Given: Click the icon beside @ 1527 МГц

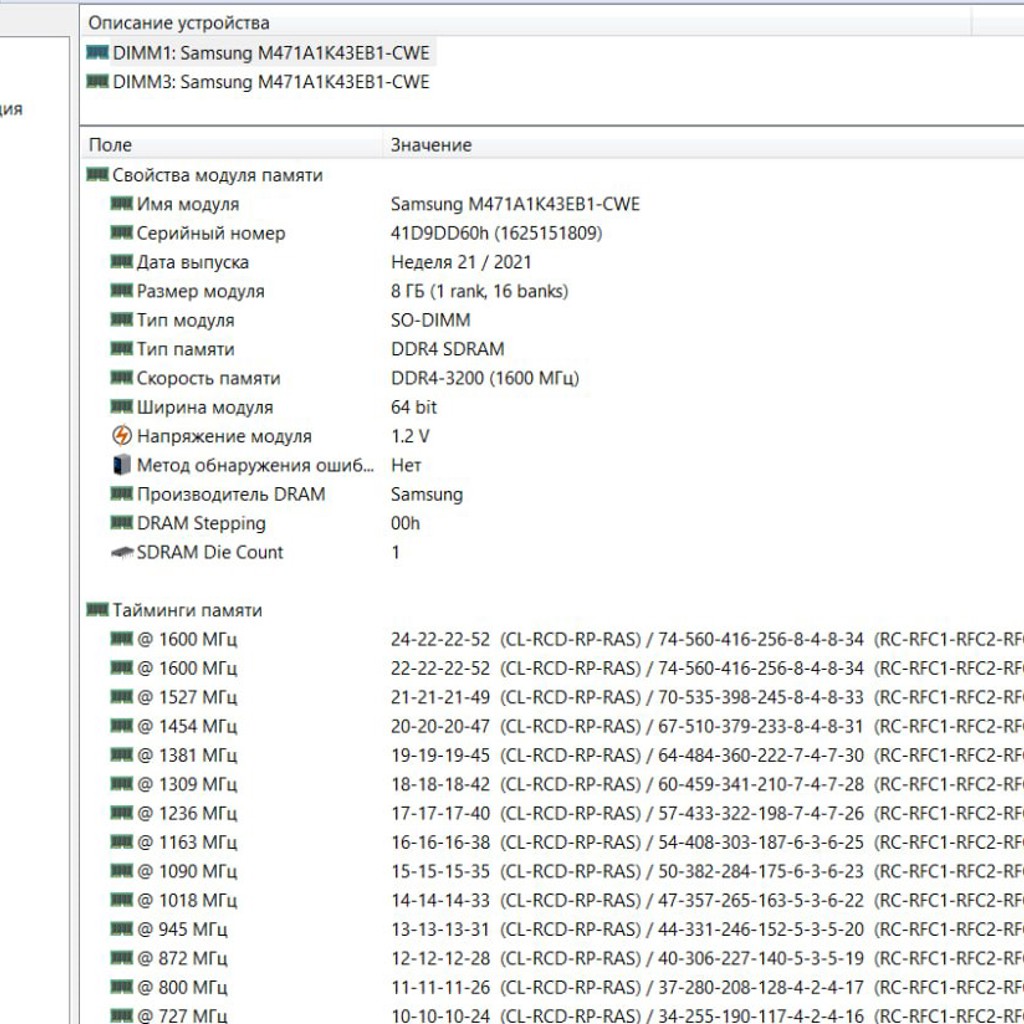Looking at the screenshot, I should click(121, 697).
